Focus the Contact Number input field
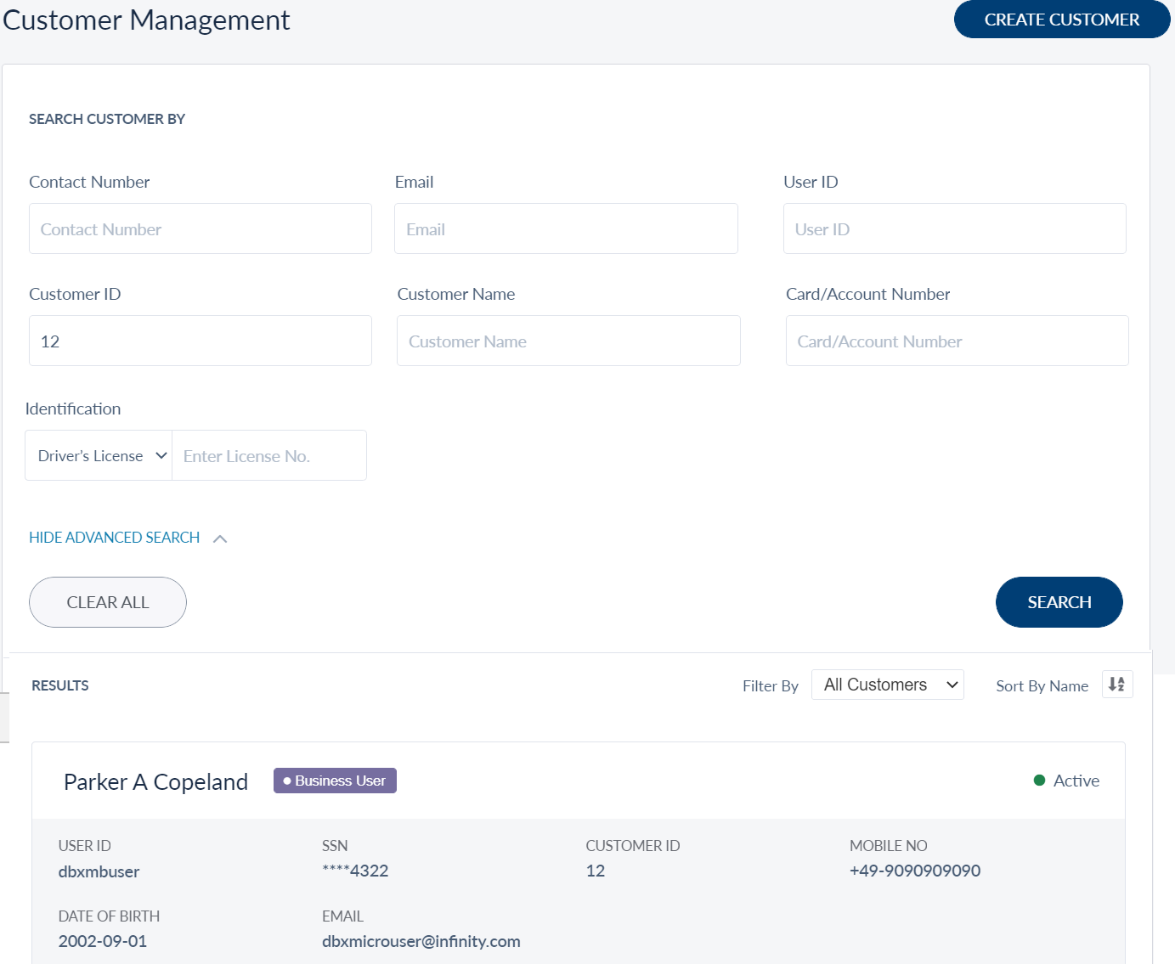This screenshot has width=1175, height=964. click(x=200, y=229)
